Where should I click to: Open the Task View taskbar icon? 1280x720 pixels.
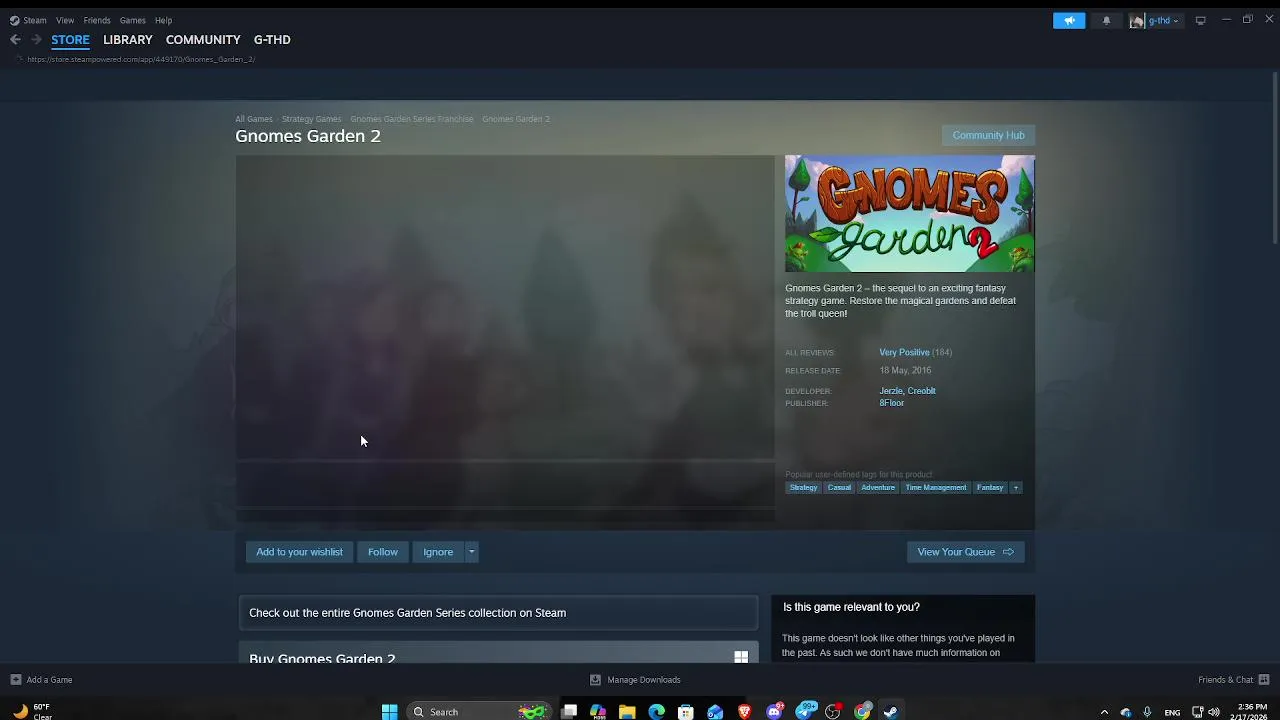click(x=569, y=712)
